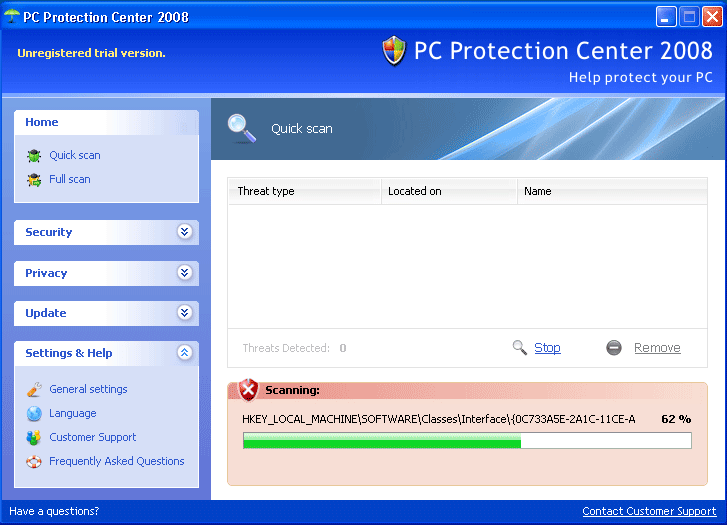Image resolution: width=727 pixels, height=525 pixels.
Task: Click the Language globe icon
Action: coord(34,414)
